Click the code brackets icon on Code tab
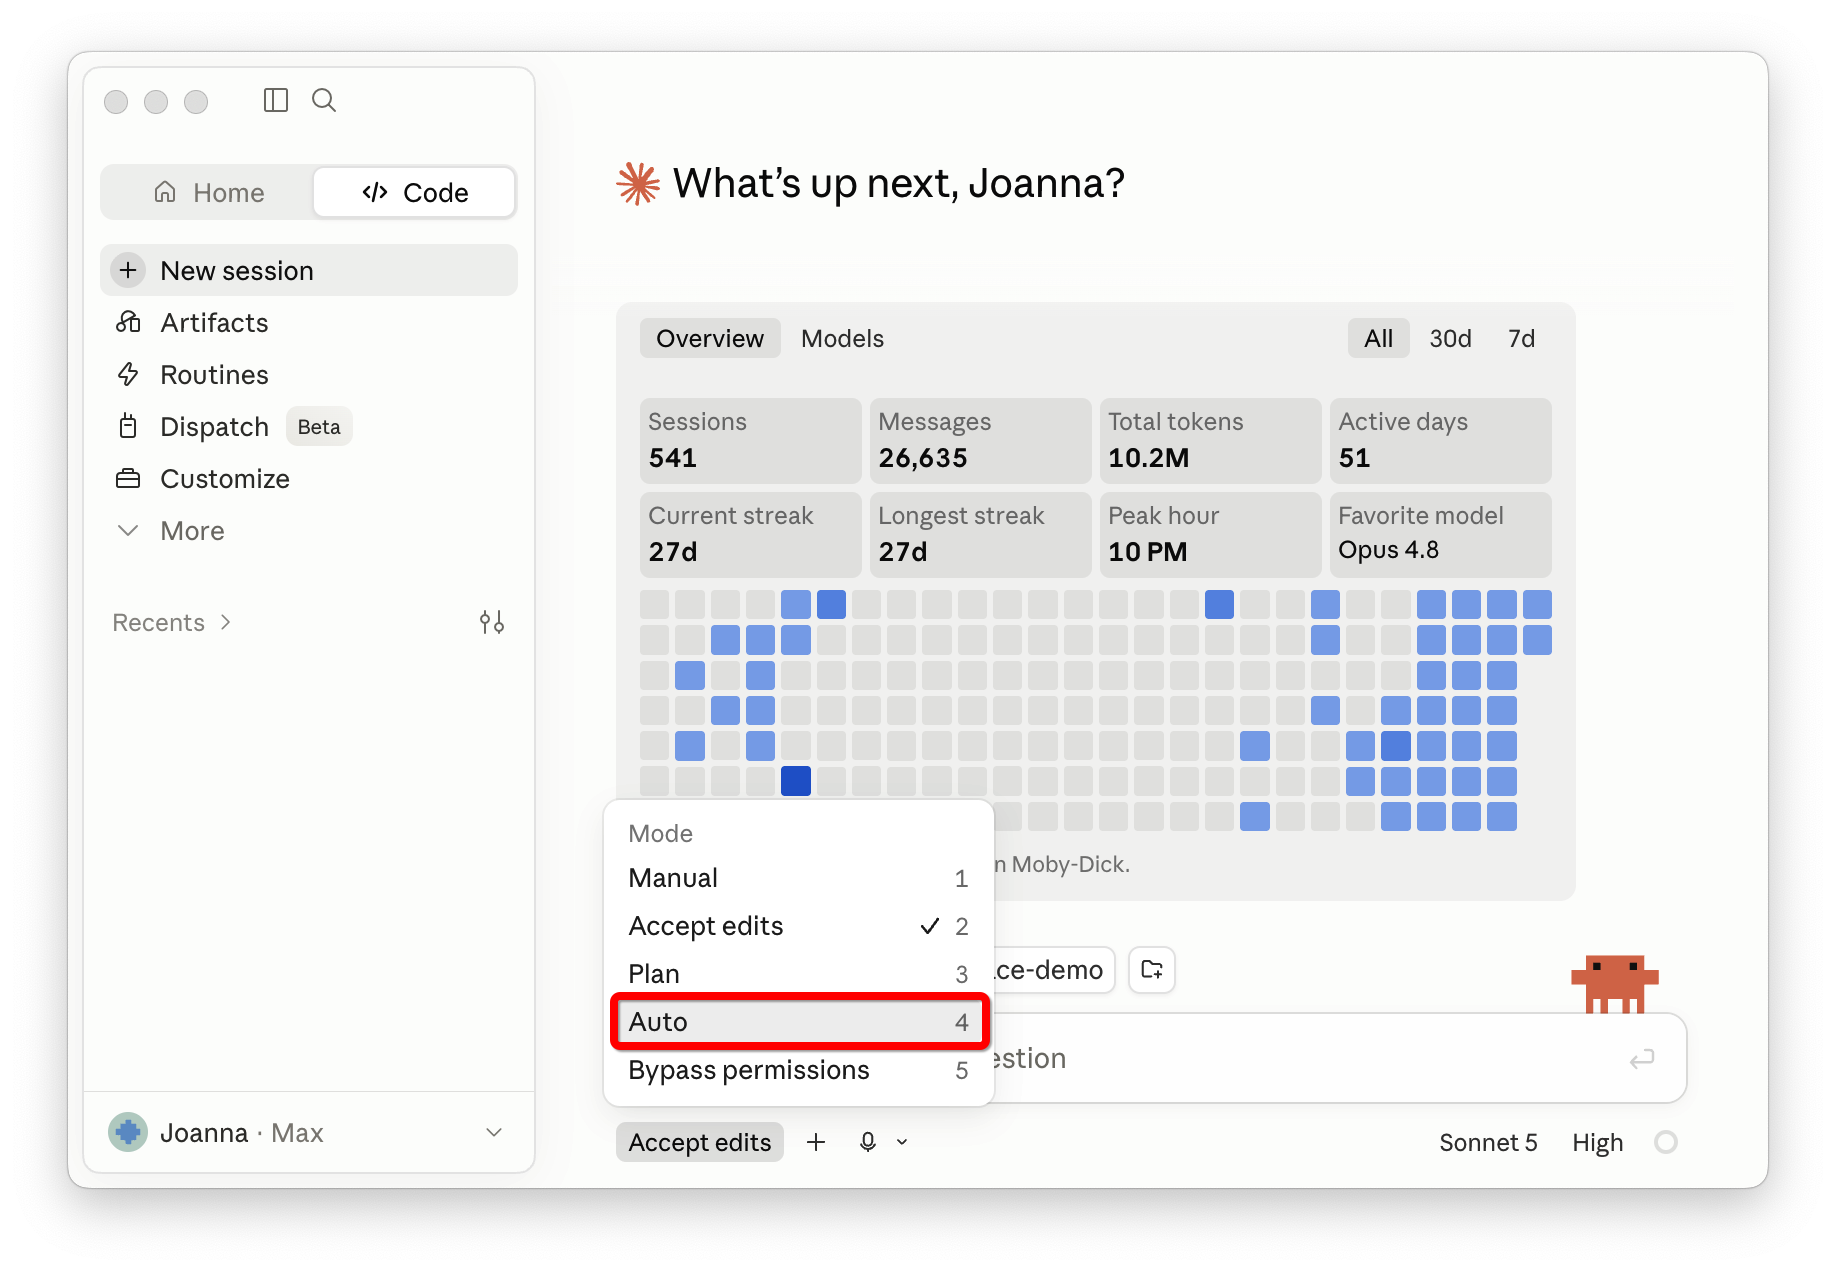Screen dimensions: 1836x1272 coord(375,192)
